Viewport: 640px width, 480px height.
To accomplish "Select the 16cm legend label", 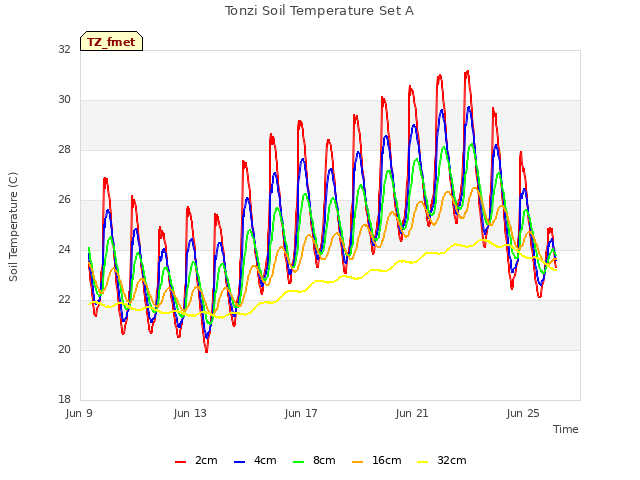I will [x=387, y=460].
